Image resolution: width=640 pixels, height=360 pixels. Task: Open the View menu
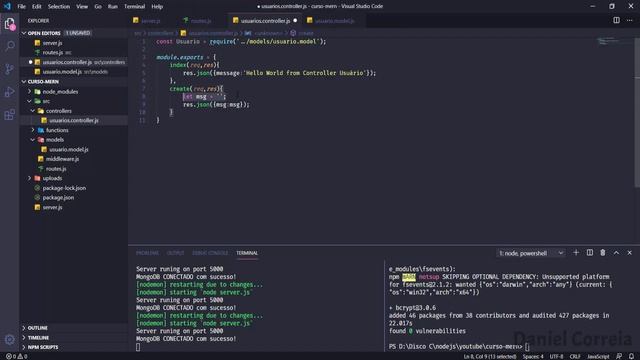pyautogui.click(x=82, y=7)
